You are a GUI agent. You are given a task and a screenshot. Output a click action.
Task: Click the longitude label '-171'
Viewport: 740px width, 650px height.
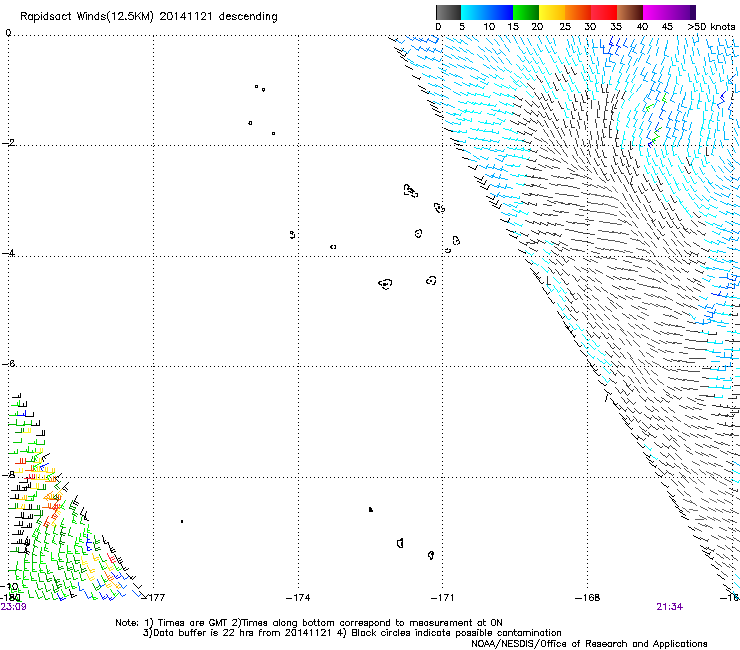point(443,598)
